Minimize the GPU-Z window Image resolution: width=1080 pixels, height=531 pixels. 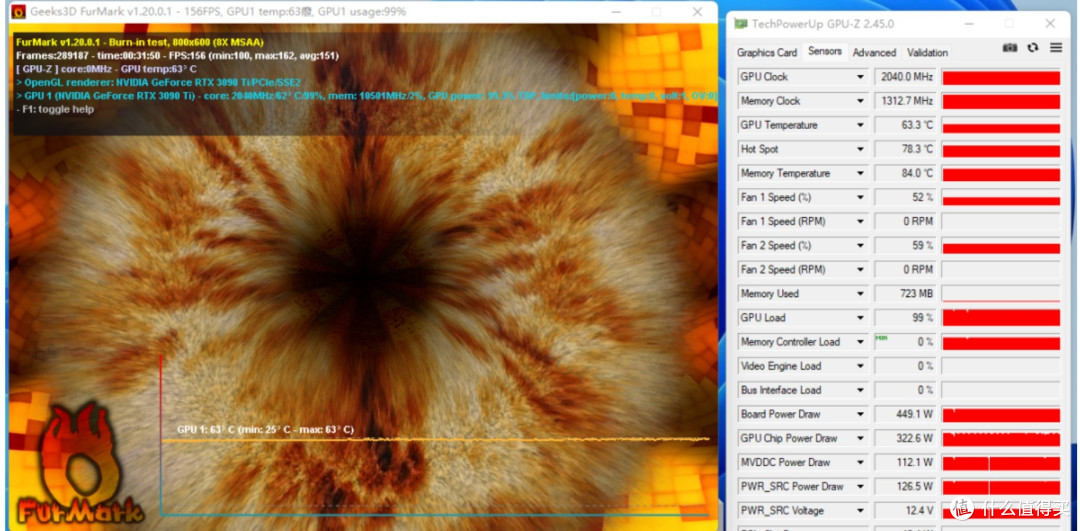969,23
